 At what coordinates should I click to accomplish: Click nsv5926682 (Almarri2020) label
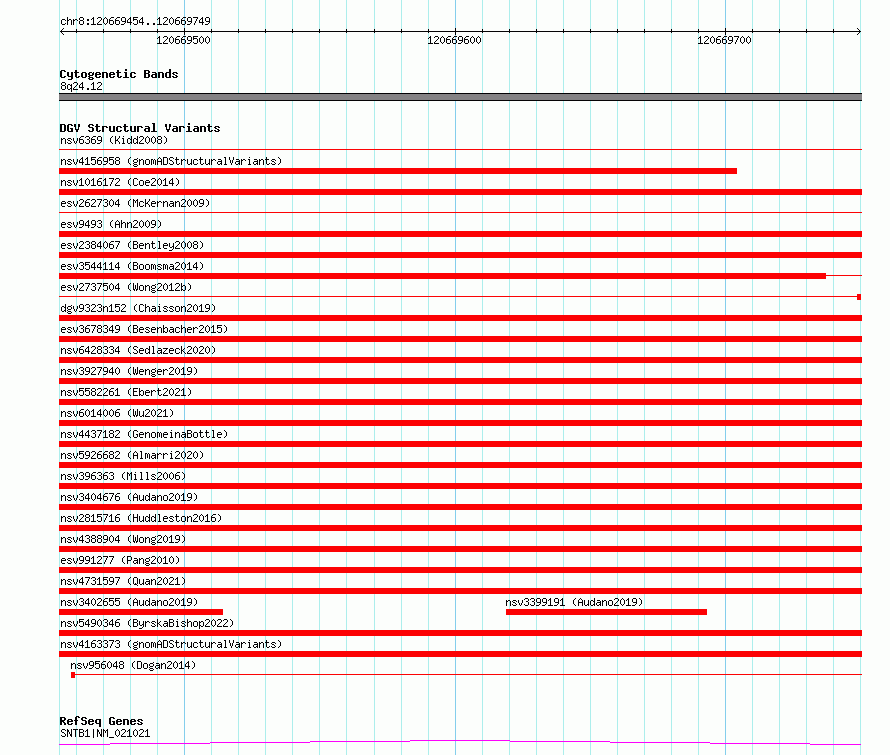[132, 455]
